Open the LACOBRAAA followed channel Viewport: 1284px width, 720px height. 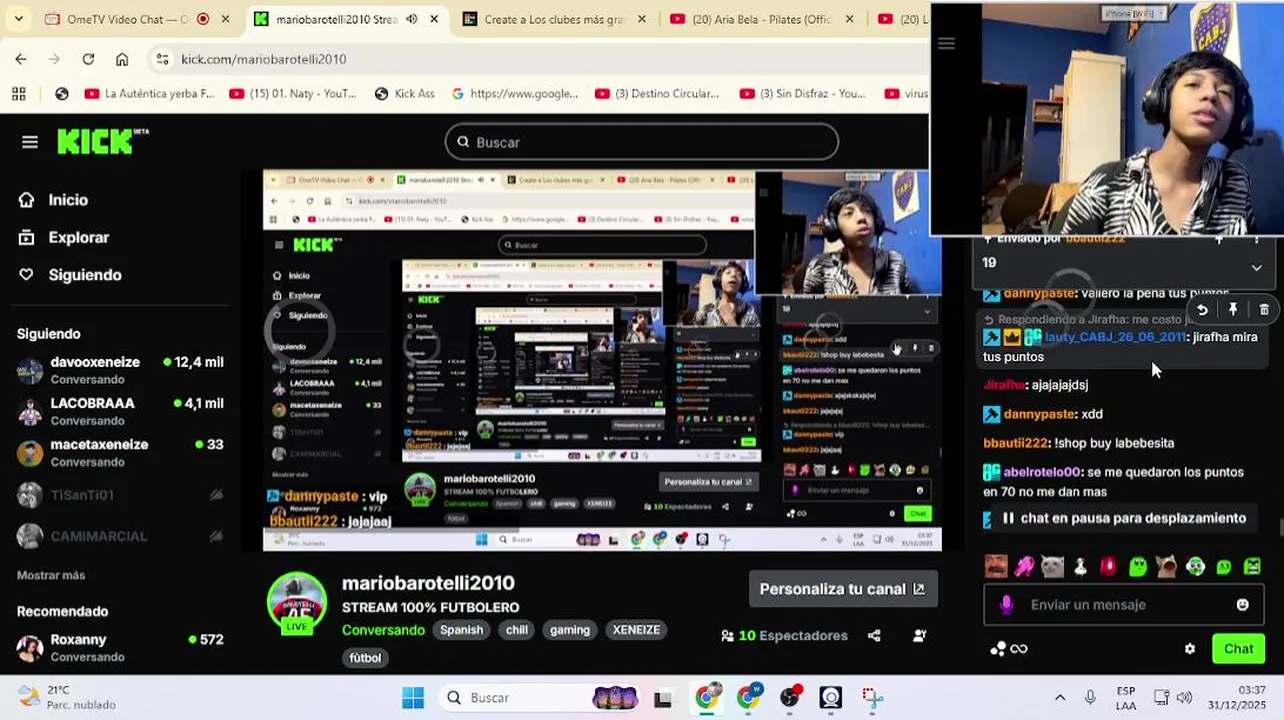120,411
